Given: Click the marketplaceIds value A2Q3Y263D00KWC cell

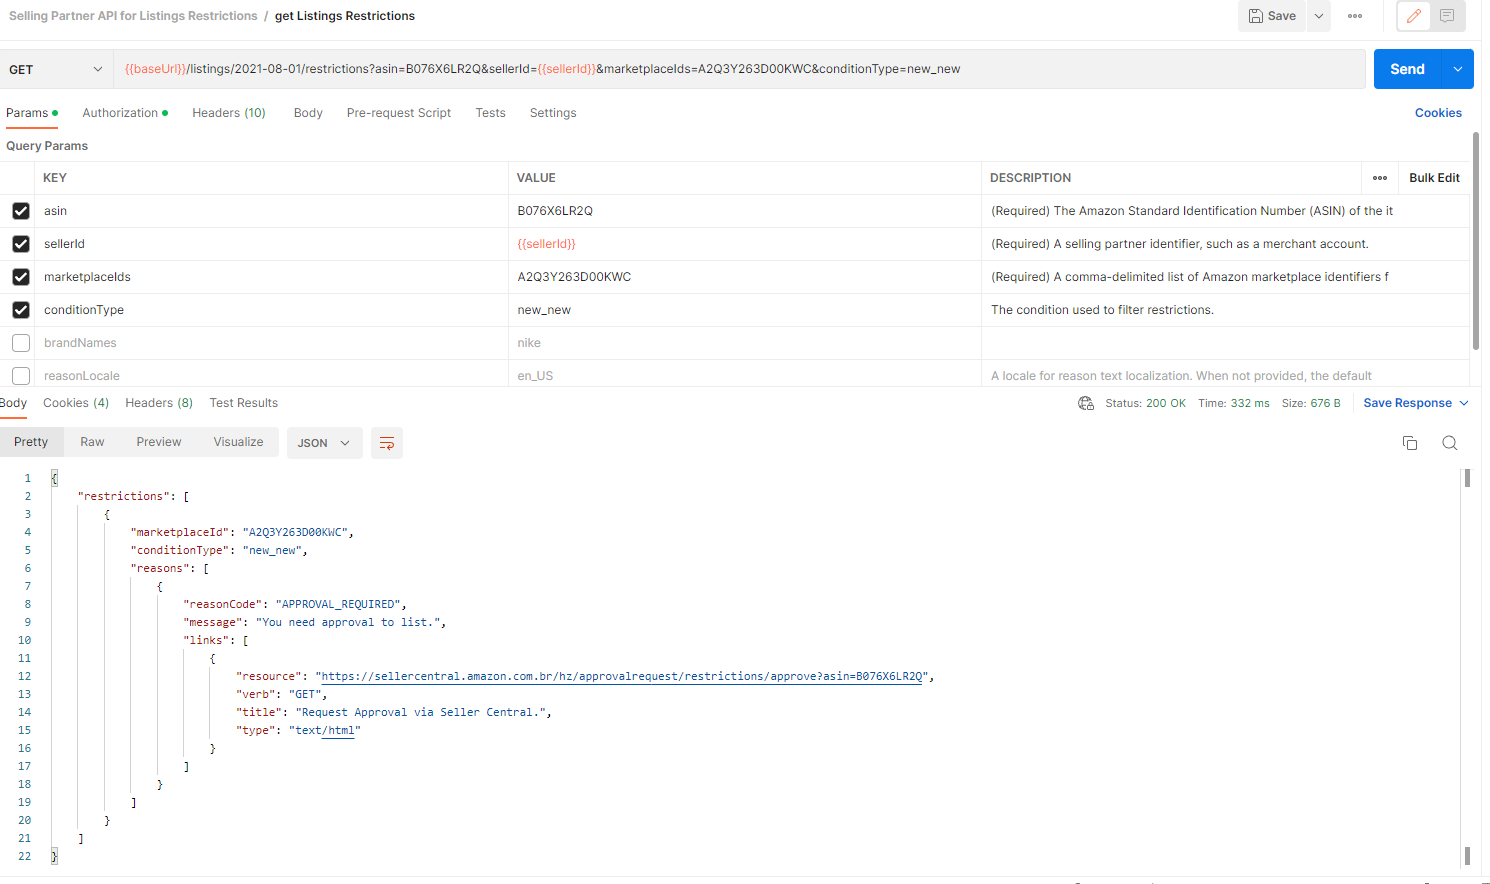Looking at the screenshot, I should 745,277.
